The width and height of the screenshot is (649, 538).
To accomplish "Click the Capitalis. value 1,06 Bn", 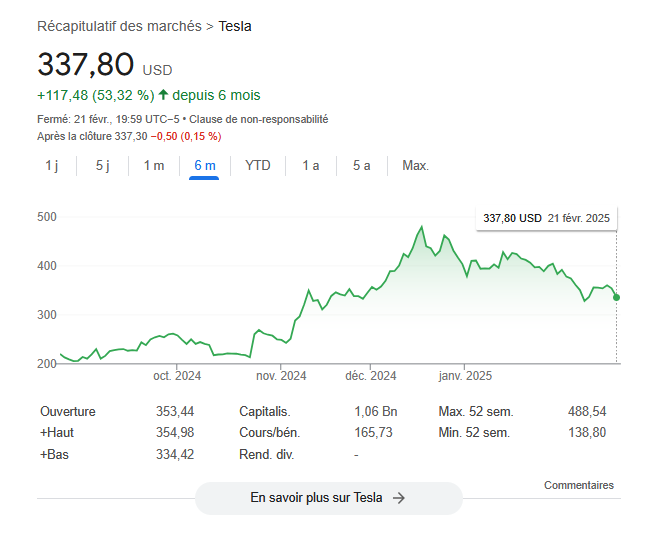I will click(x=375, y=411).
